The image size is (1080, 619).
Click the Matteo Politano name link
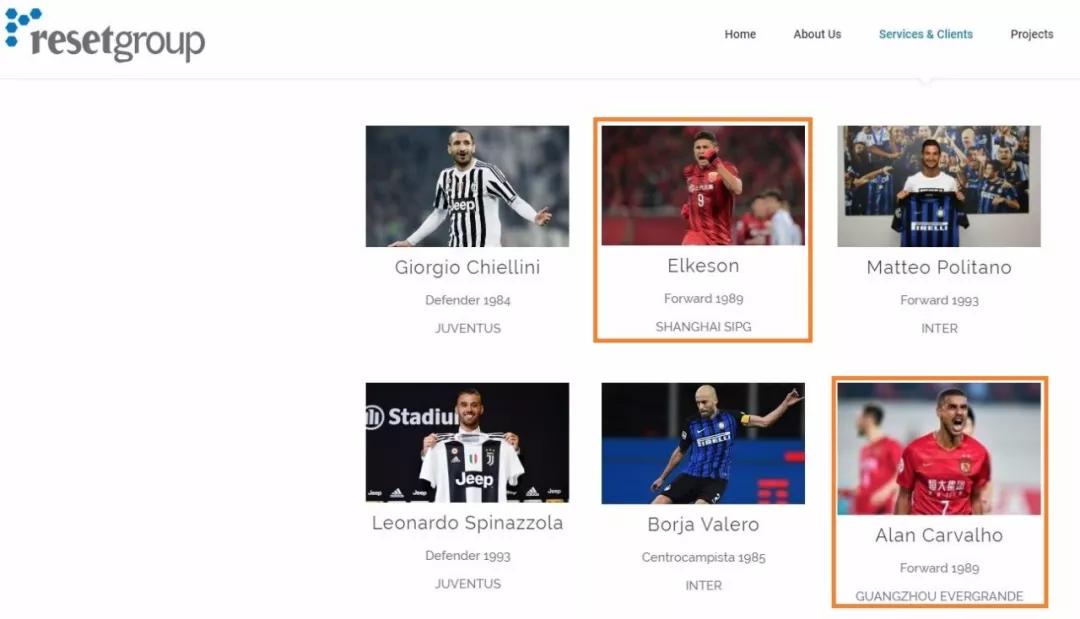(x=939, y=268)
